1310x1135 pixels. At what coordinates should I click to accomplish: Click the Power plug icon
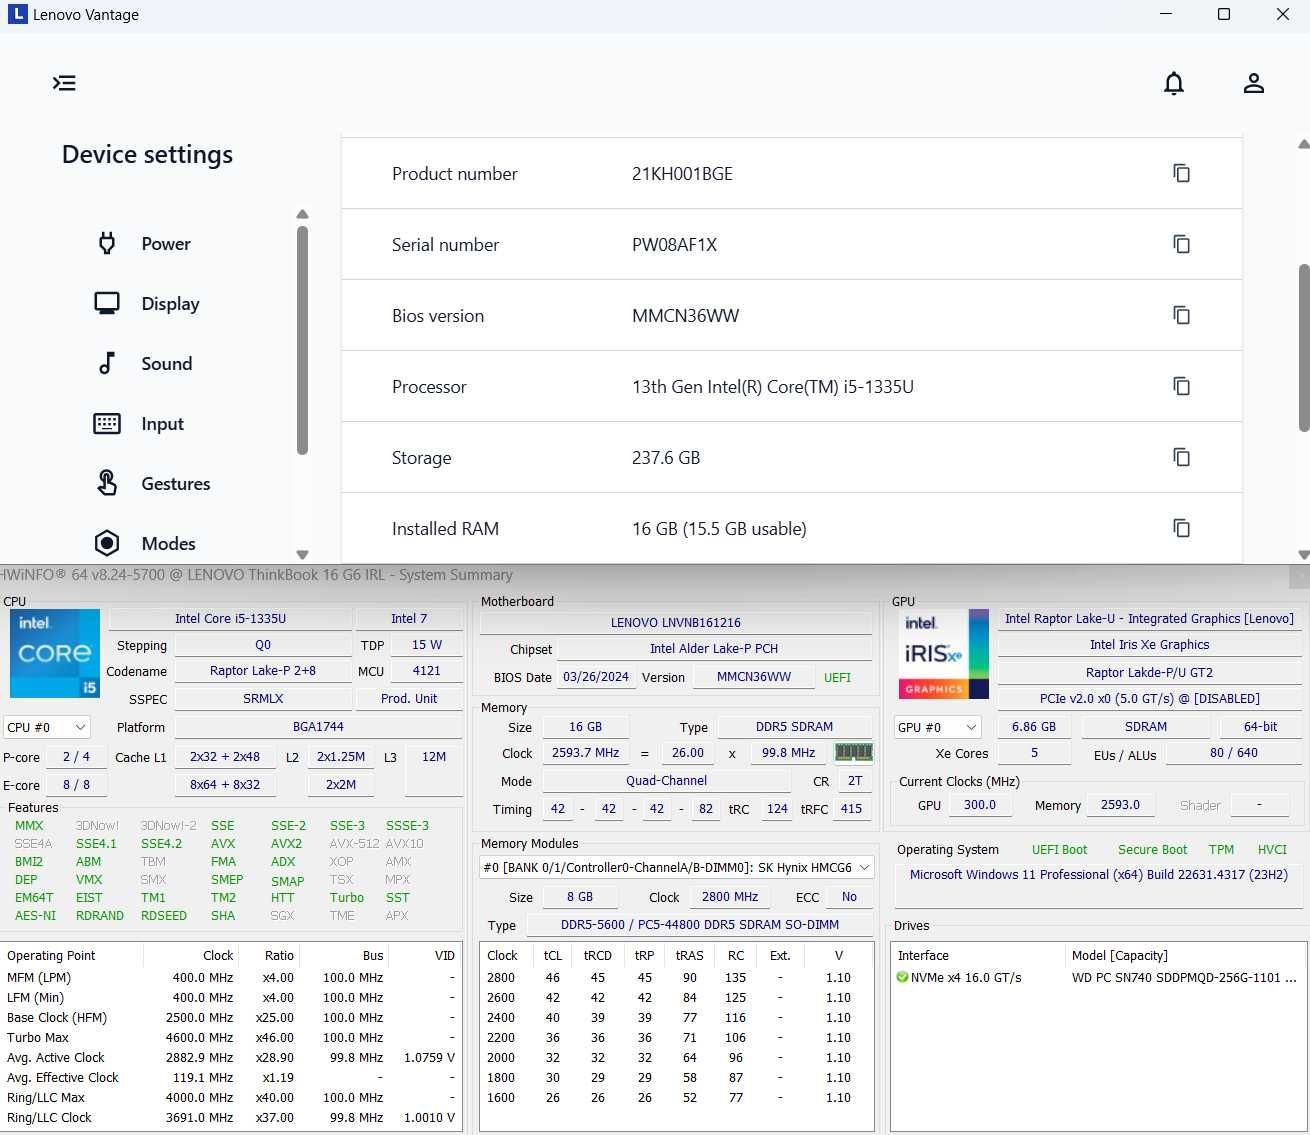tap(107, 243)
